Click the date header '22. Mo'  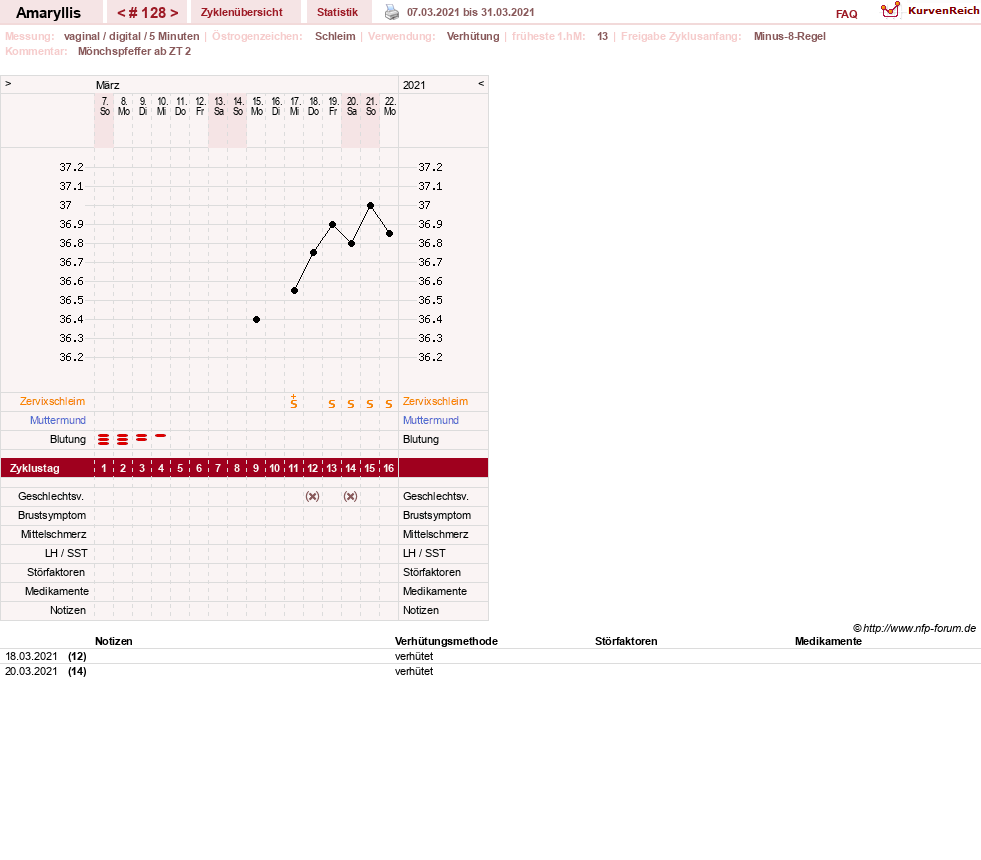(390, 106)
